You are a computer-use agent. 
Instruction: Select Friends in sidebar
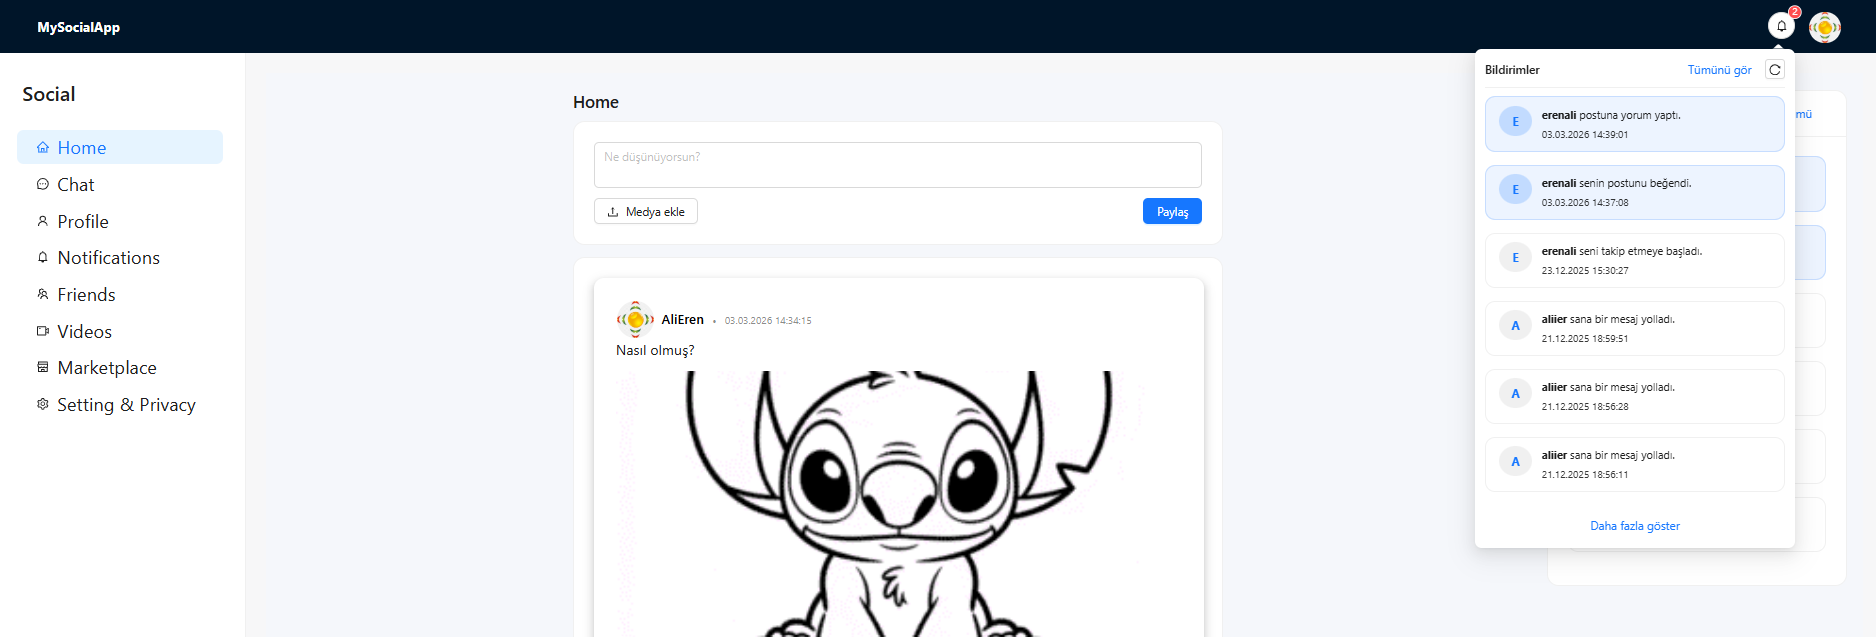tap(120, 294)
